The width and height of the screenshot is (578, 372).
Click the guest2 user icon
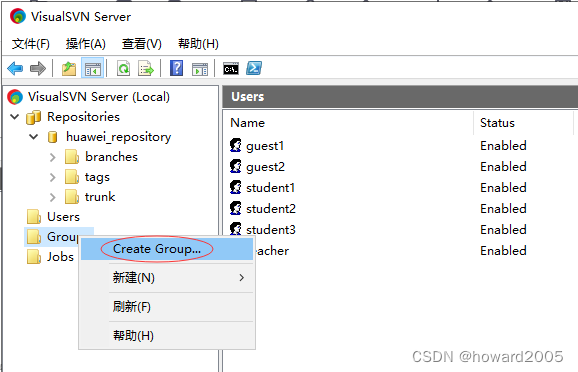(236, 167)
